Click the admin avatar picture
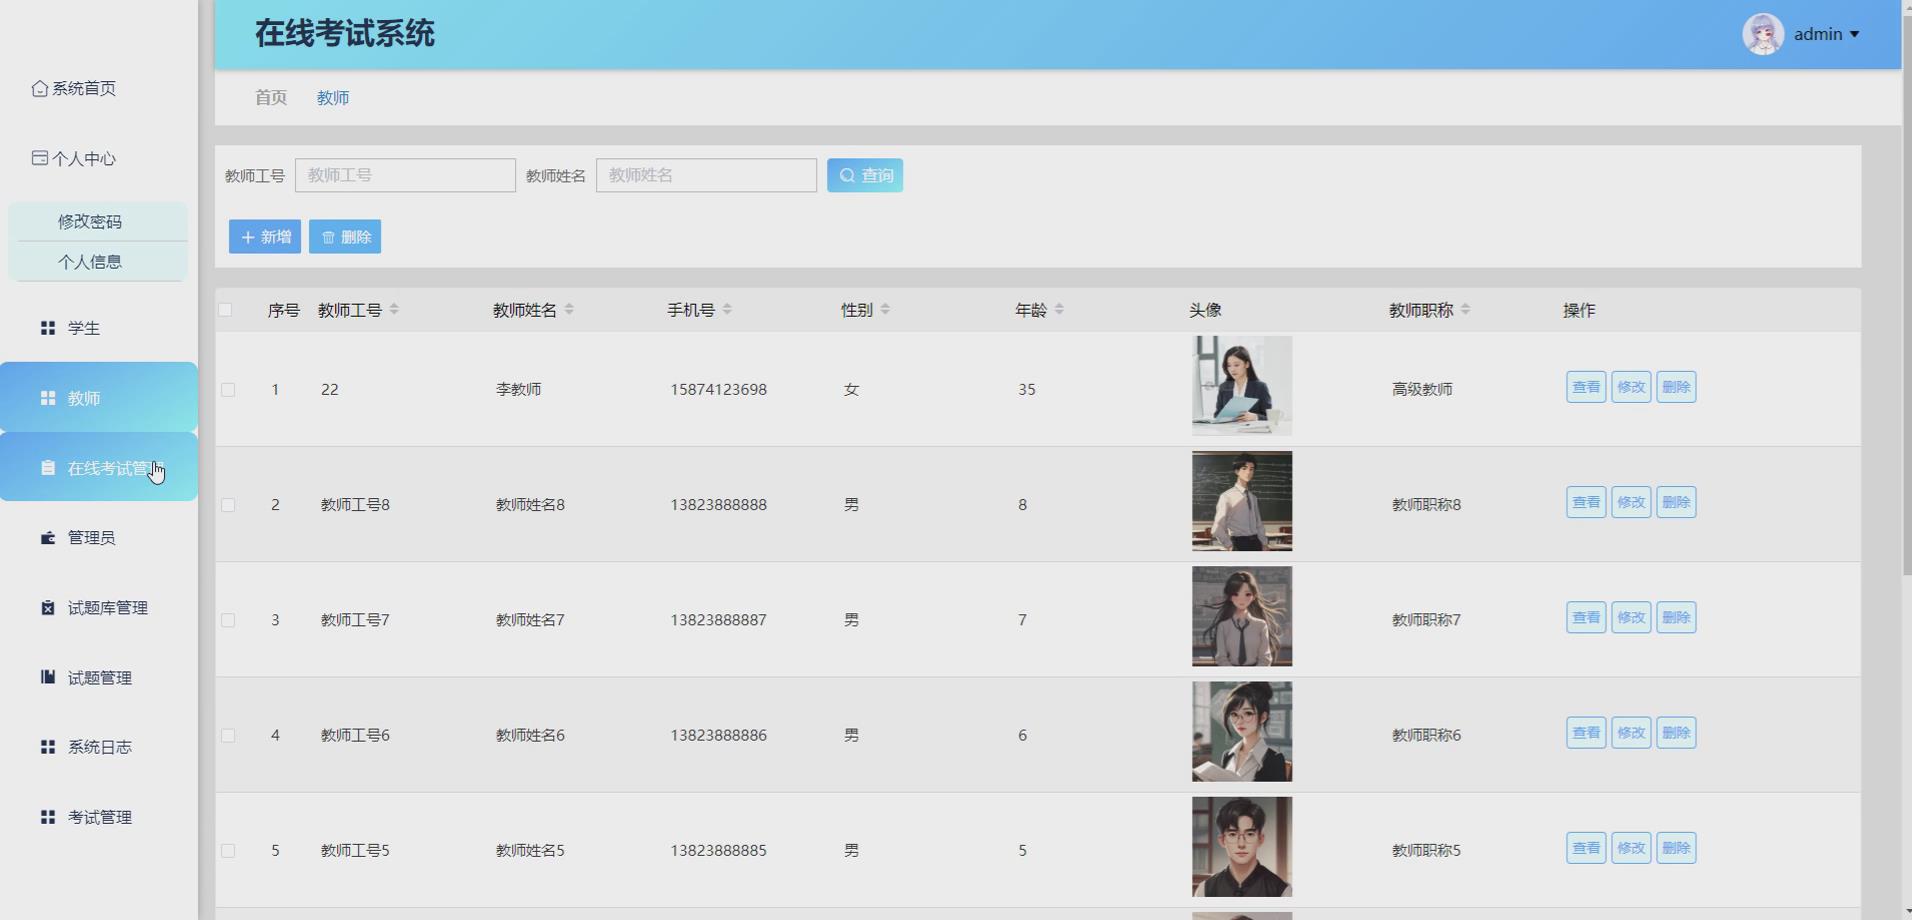 [x=1763, y=34]
